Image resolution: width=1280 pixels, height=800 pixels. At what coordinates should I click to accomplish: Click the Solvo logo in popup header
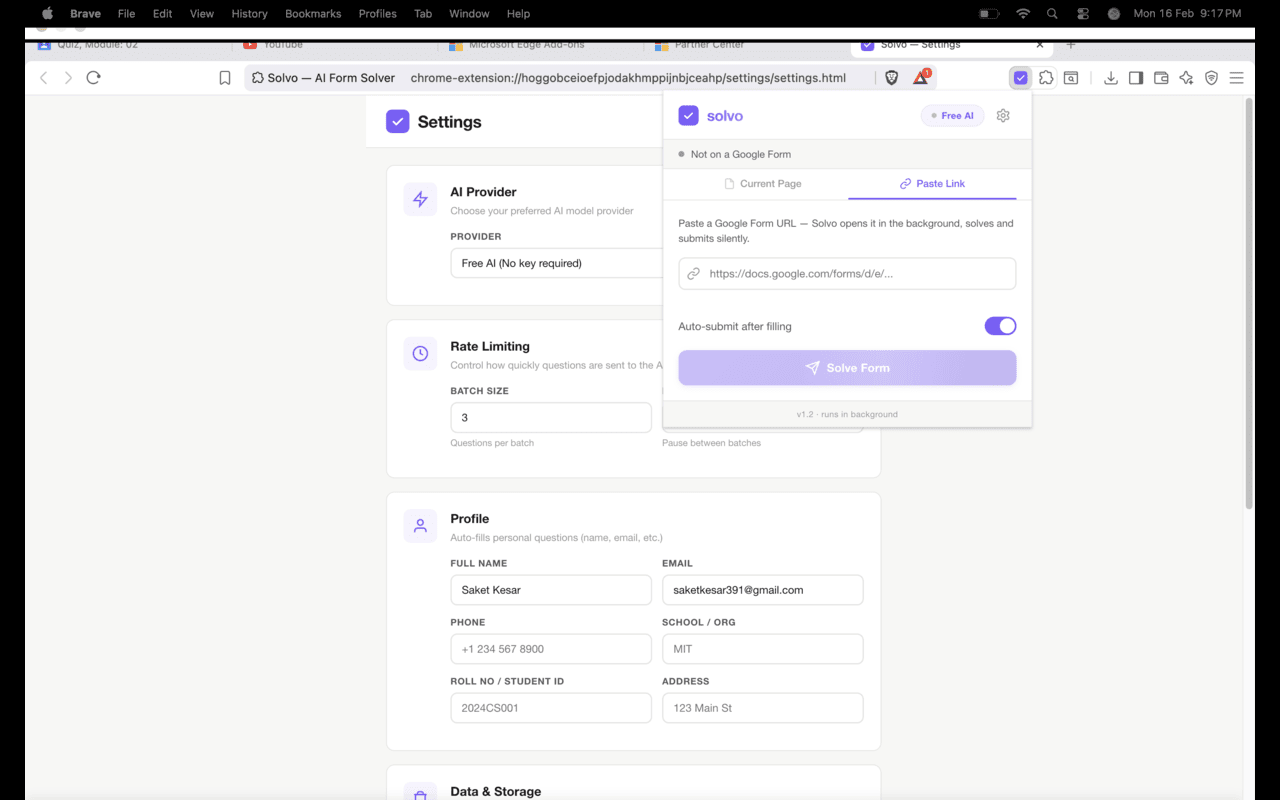coord(688,116)
